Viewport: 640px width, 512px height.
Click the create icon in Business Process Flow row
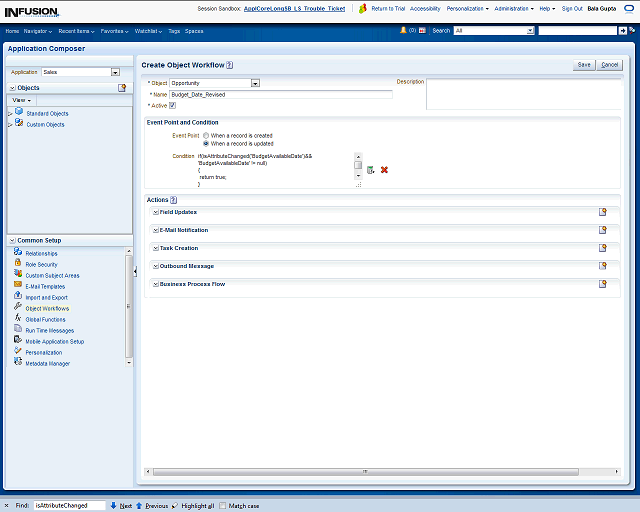[x=603, y=284]
